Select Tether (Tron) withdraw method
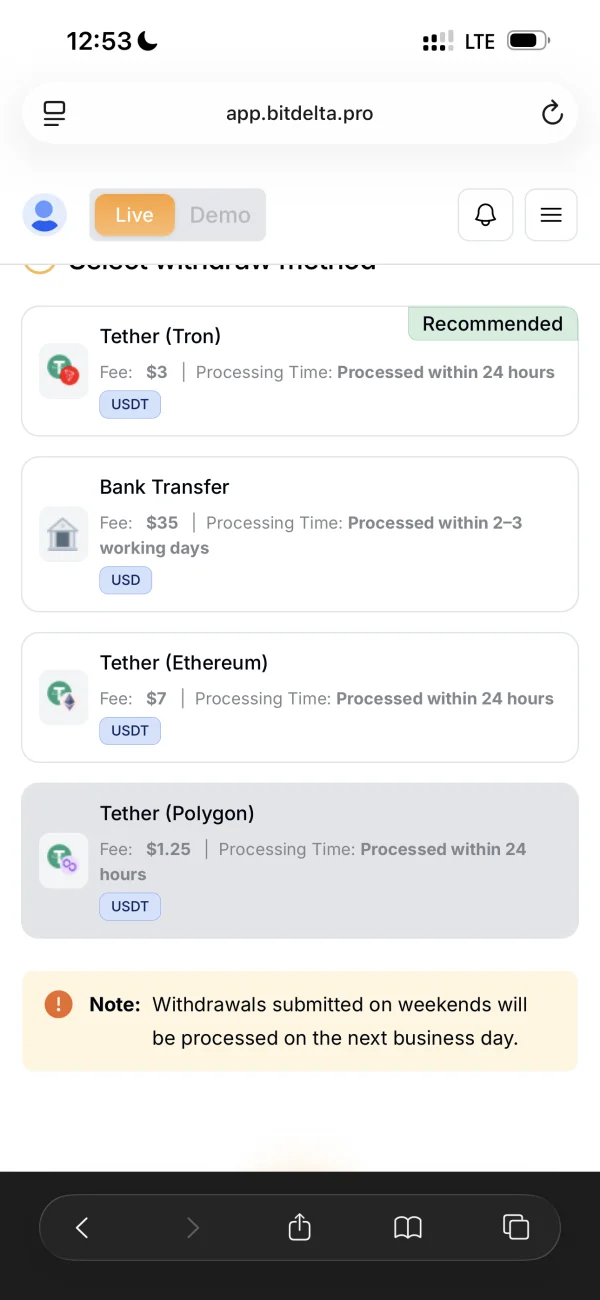 coord(300,371)
